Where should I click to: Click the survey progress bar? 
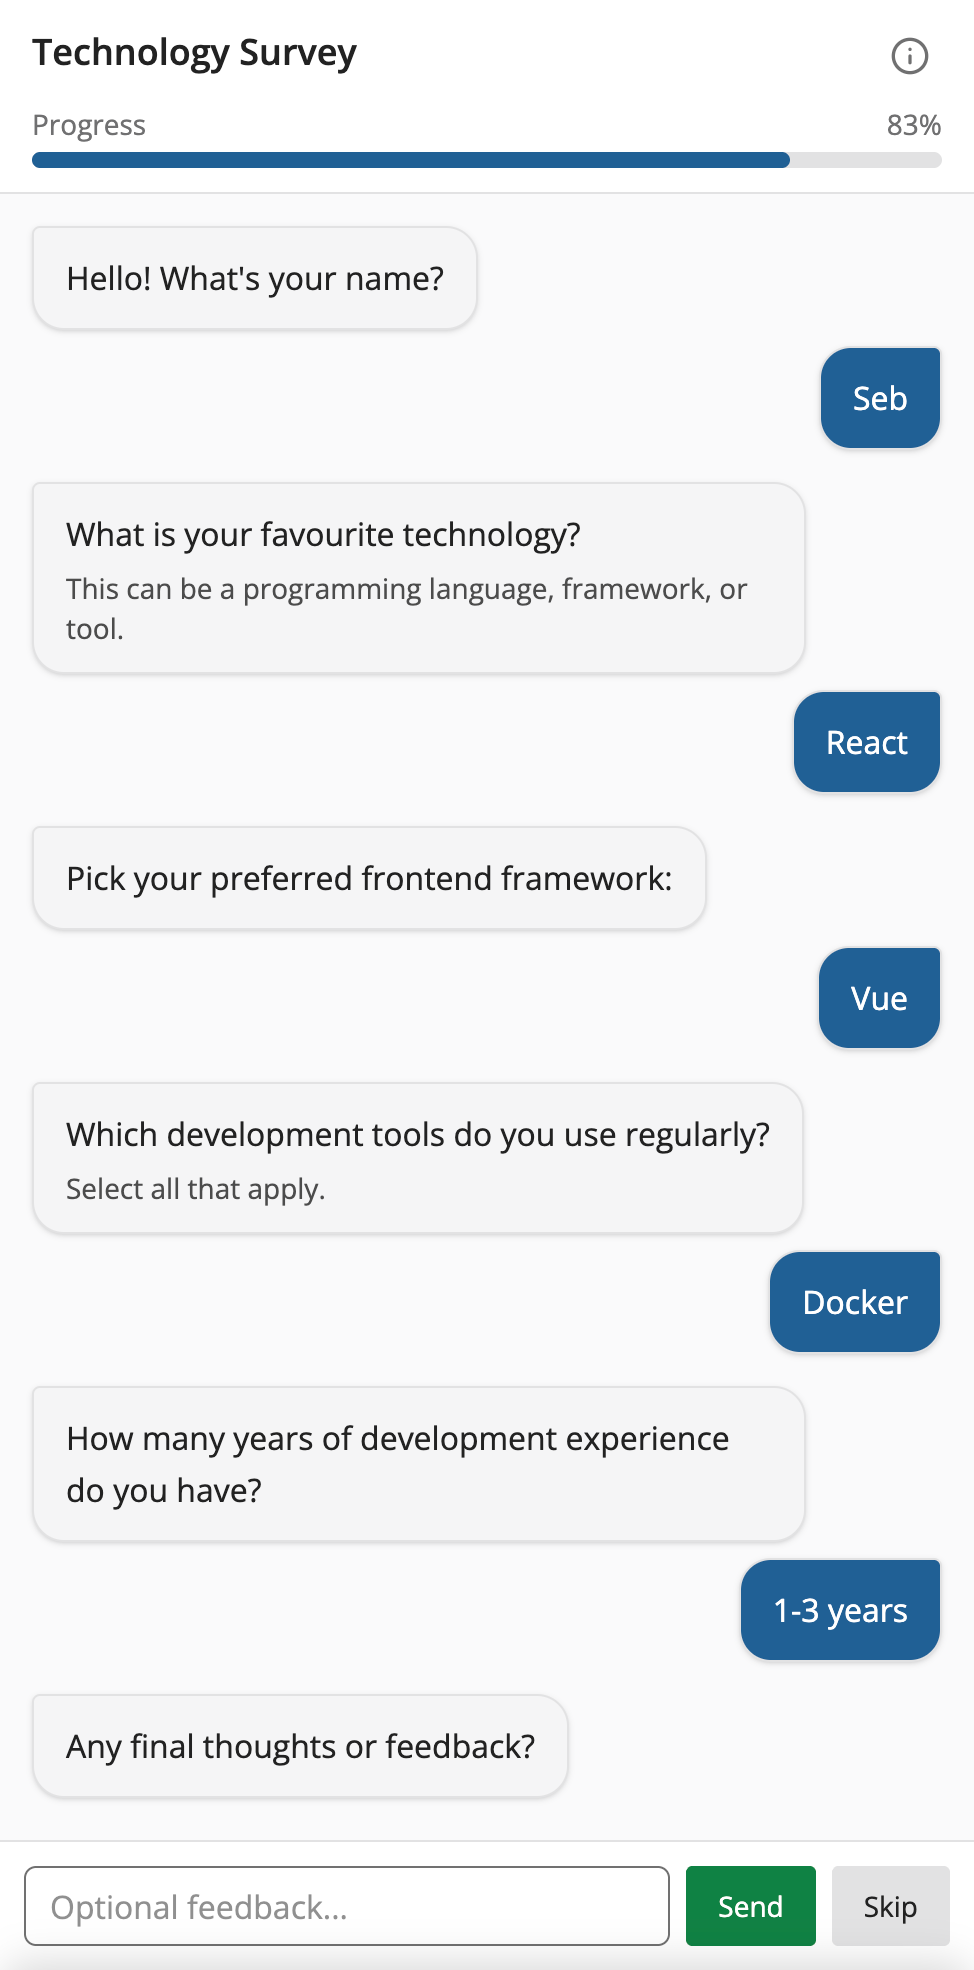487,160
